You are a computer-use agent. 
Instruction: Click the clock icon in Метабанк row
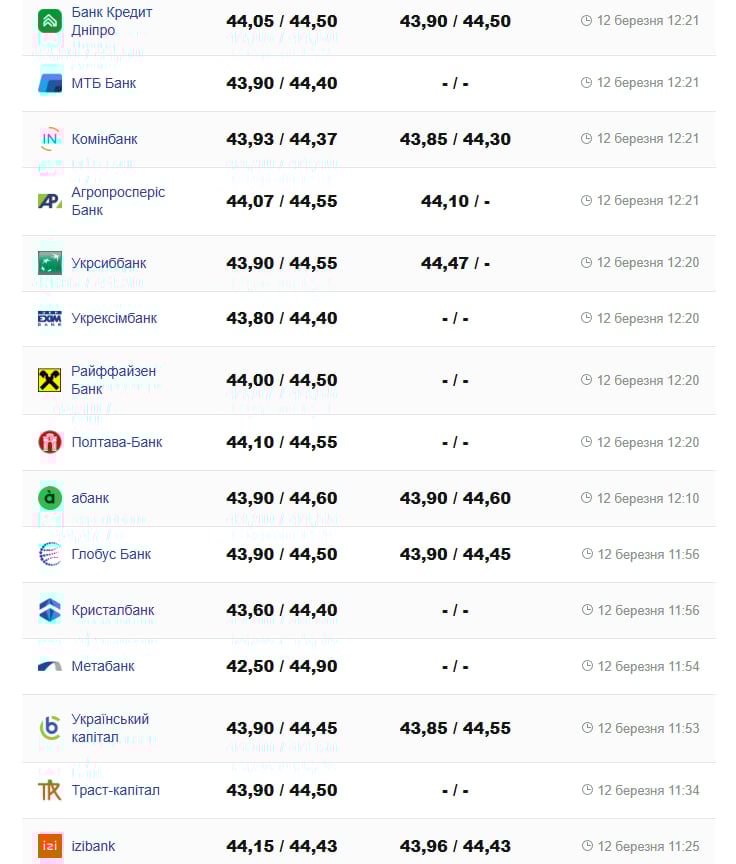[x=587, y=666]
